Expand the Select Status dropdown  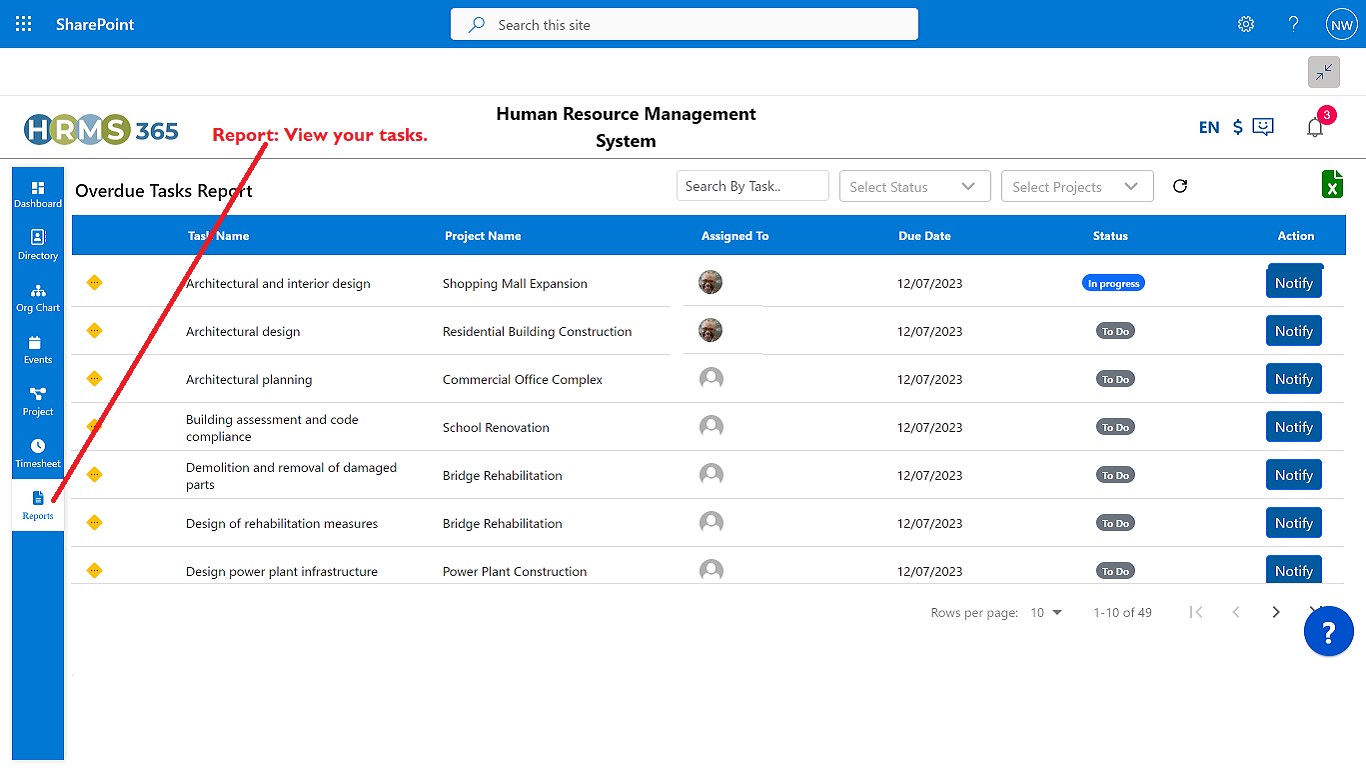click(914, 186)
